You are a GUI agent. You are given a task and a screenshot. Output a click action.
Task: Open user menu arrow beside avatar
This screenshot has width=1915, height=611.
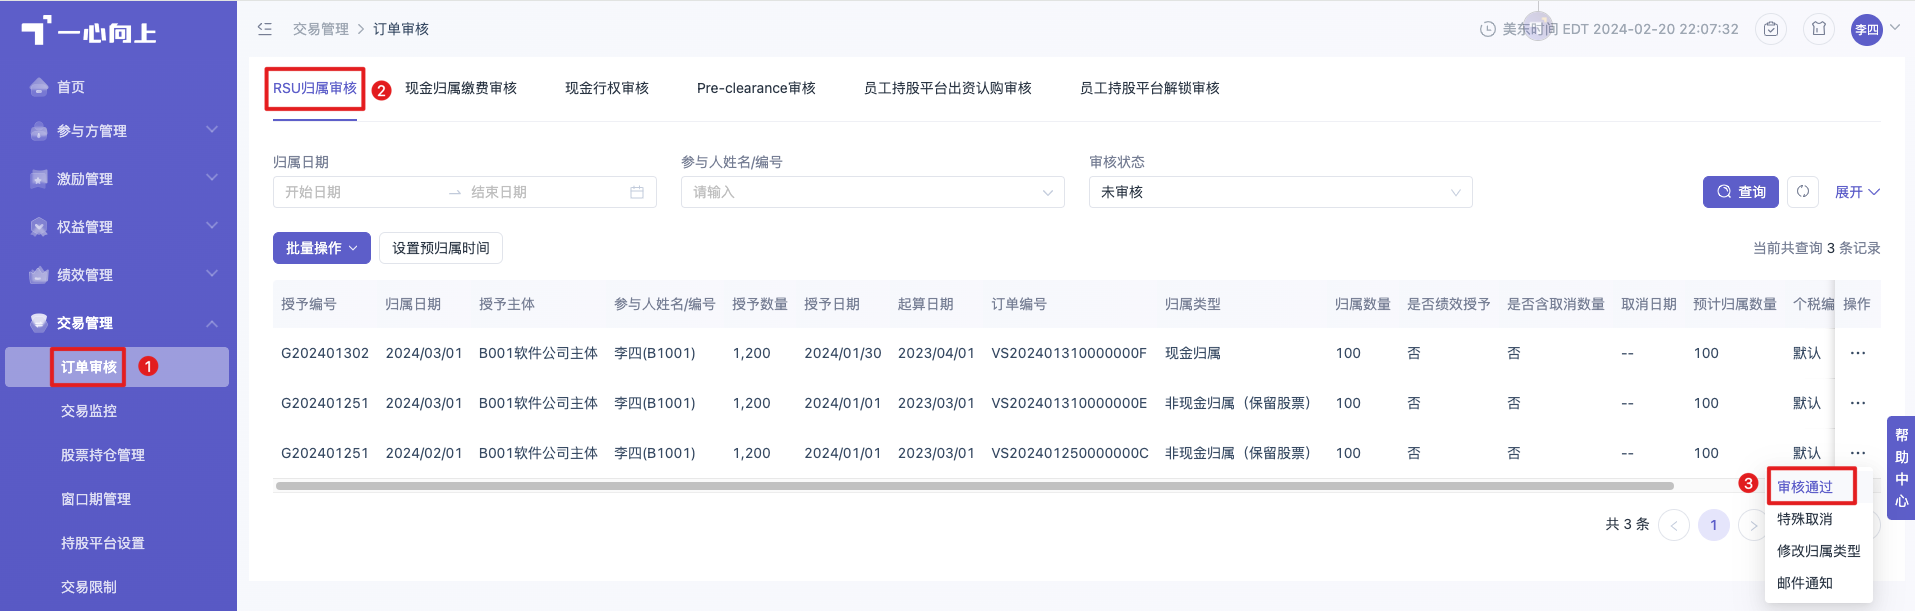[1894, 28]
